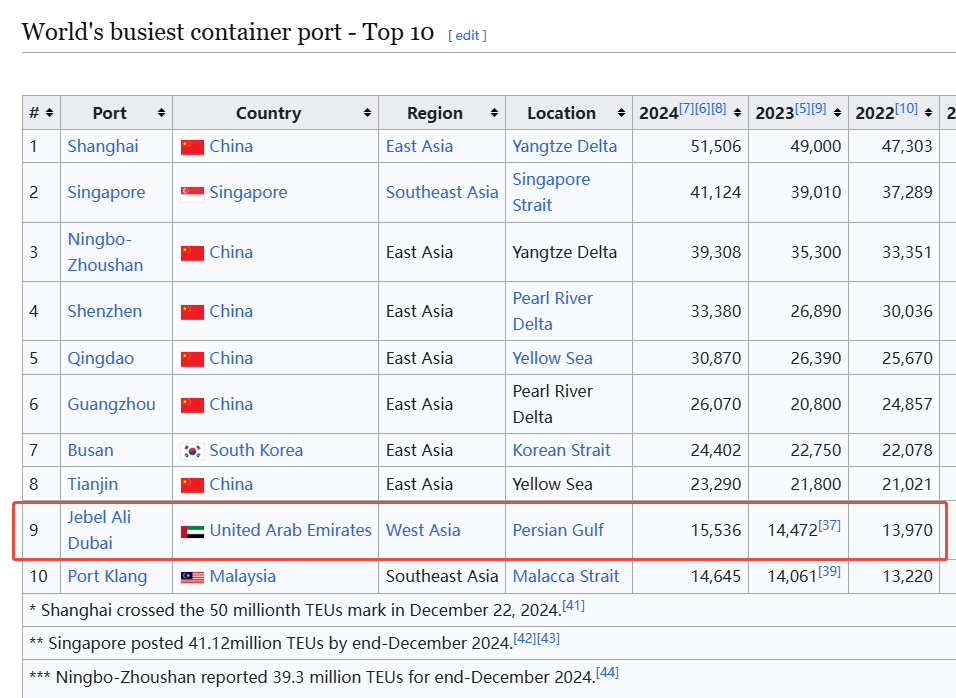Viewport: 956px width, 698px height.
Task: Sort by the Location column header
Action: [622, 113]
